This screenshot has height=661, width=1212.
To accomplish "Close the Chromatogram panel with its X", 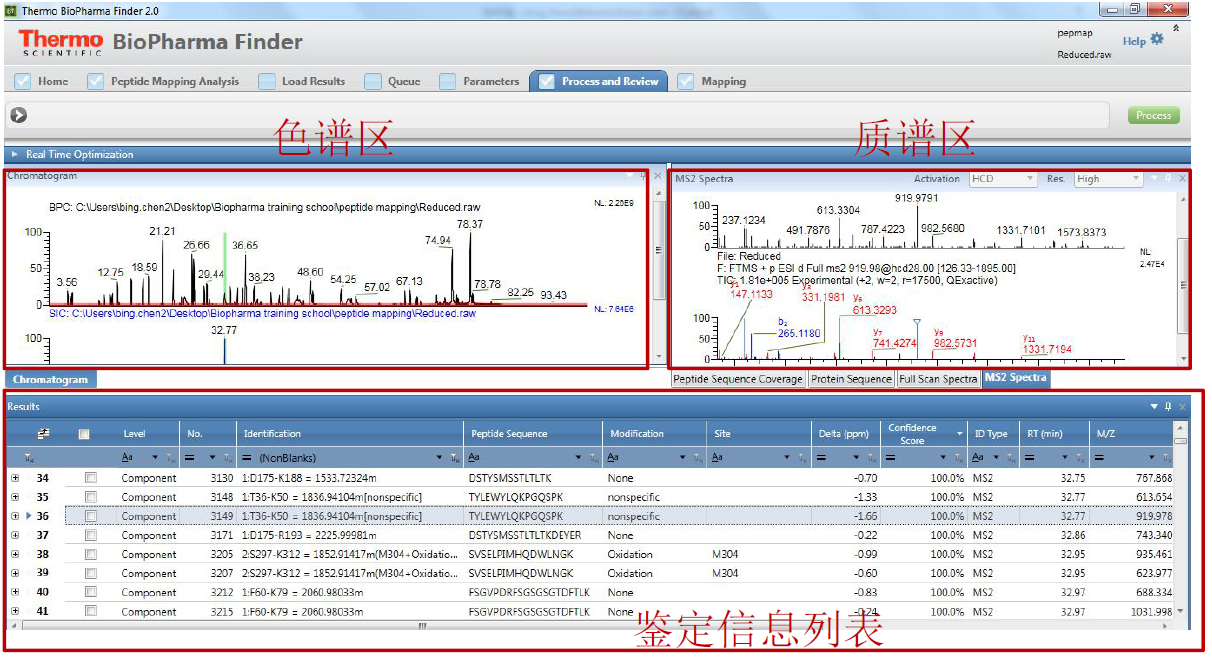I will (657, 176).
